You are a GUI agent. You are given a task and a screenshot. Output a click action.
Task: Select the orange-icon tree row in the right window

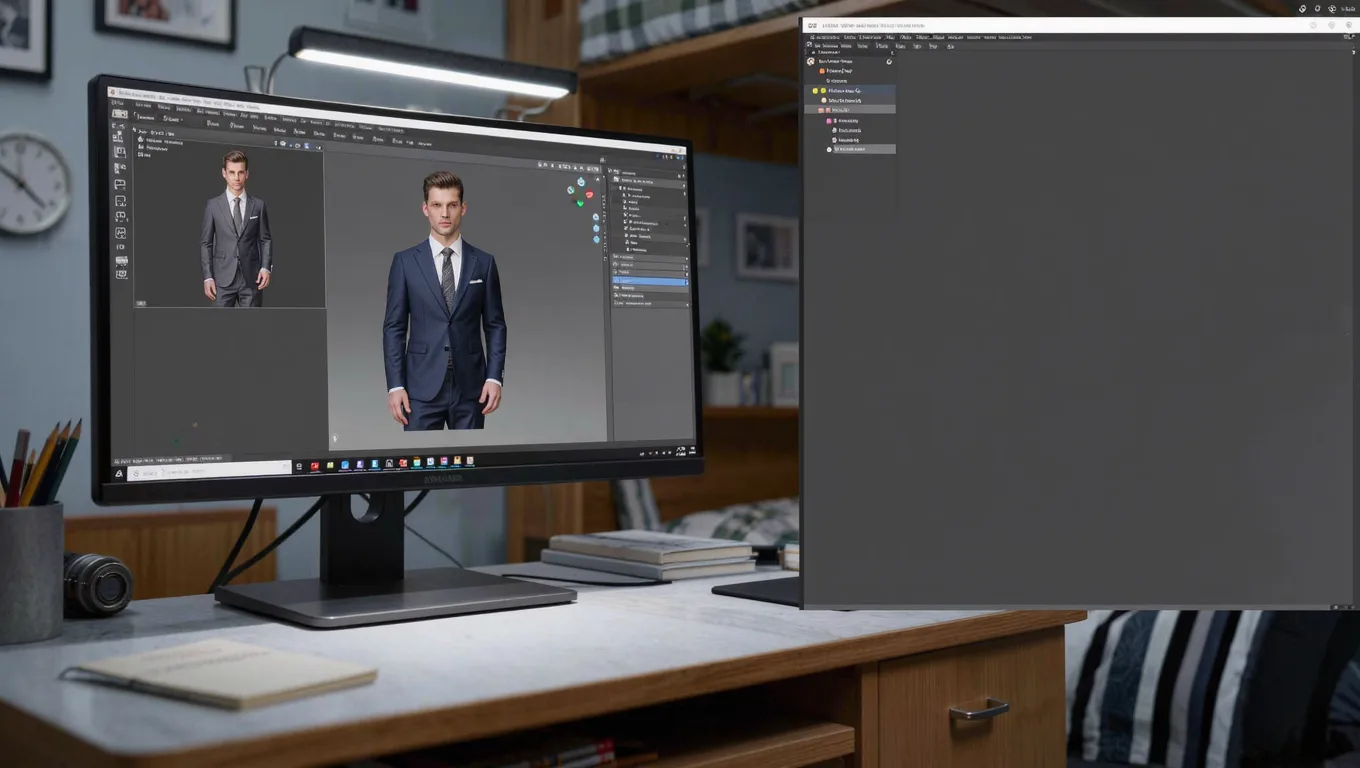tap(850, 71)
